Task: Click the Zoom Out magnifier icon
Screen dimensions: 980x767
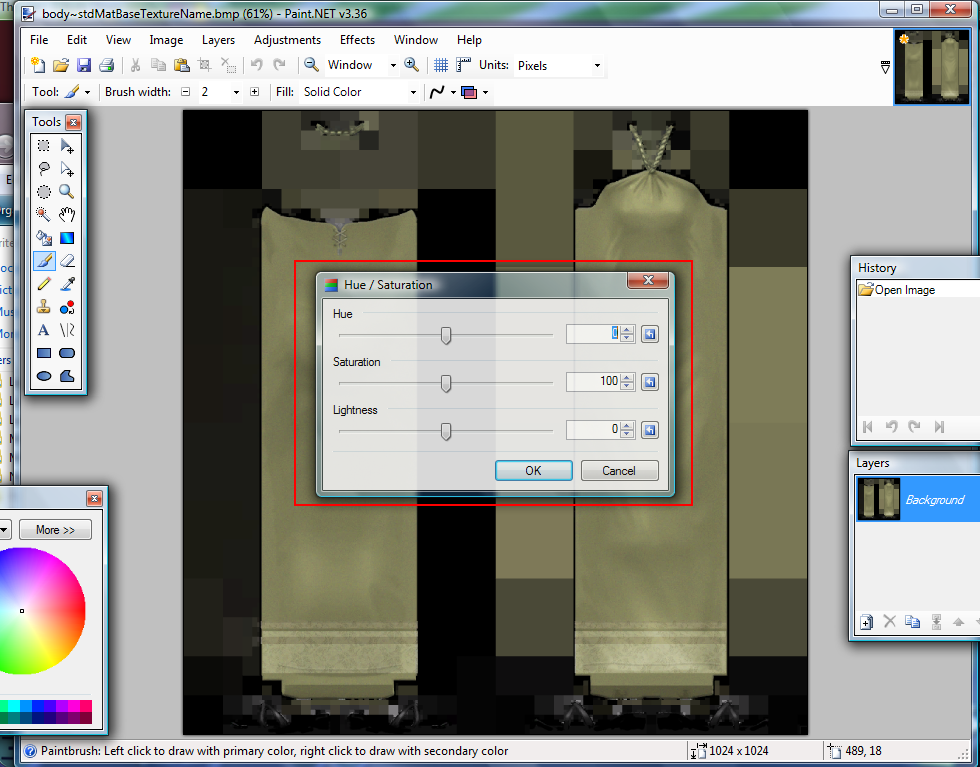Action: tap(311, 64)
